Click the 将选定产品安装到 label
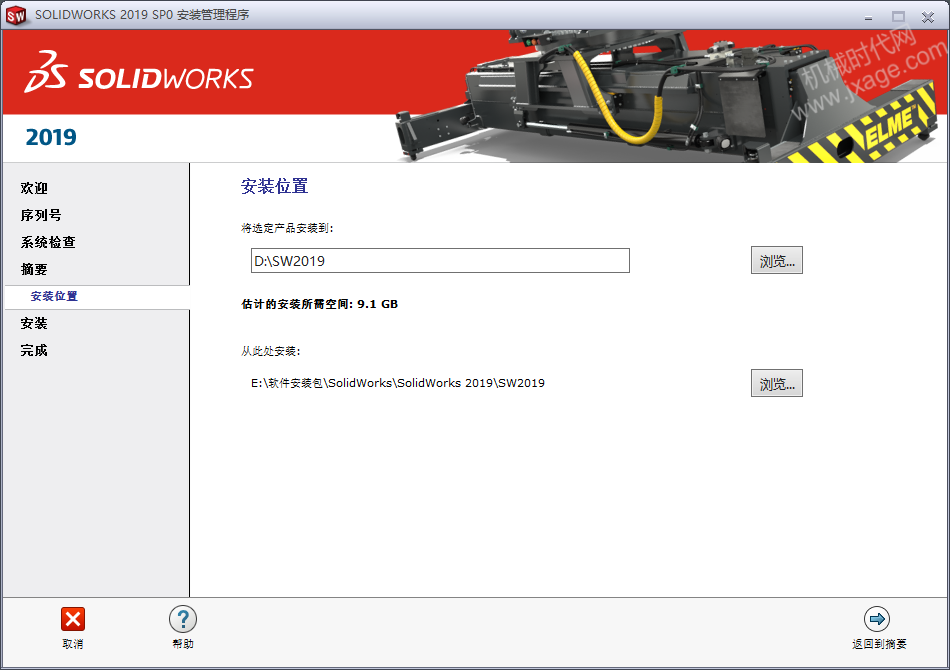This screenshot has height=670, width=950. (x=287, y=228)
